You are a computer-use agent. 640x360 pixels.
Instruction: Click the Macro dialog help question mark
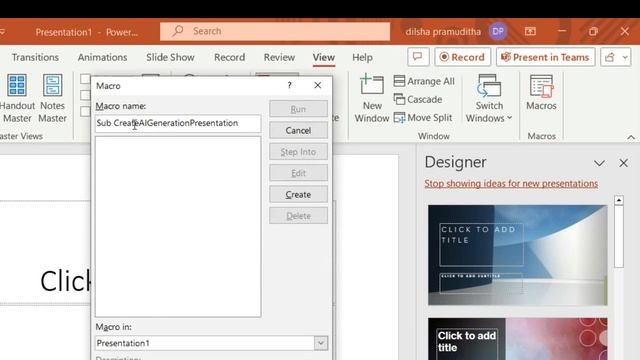(289, 85)
